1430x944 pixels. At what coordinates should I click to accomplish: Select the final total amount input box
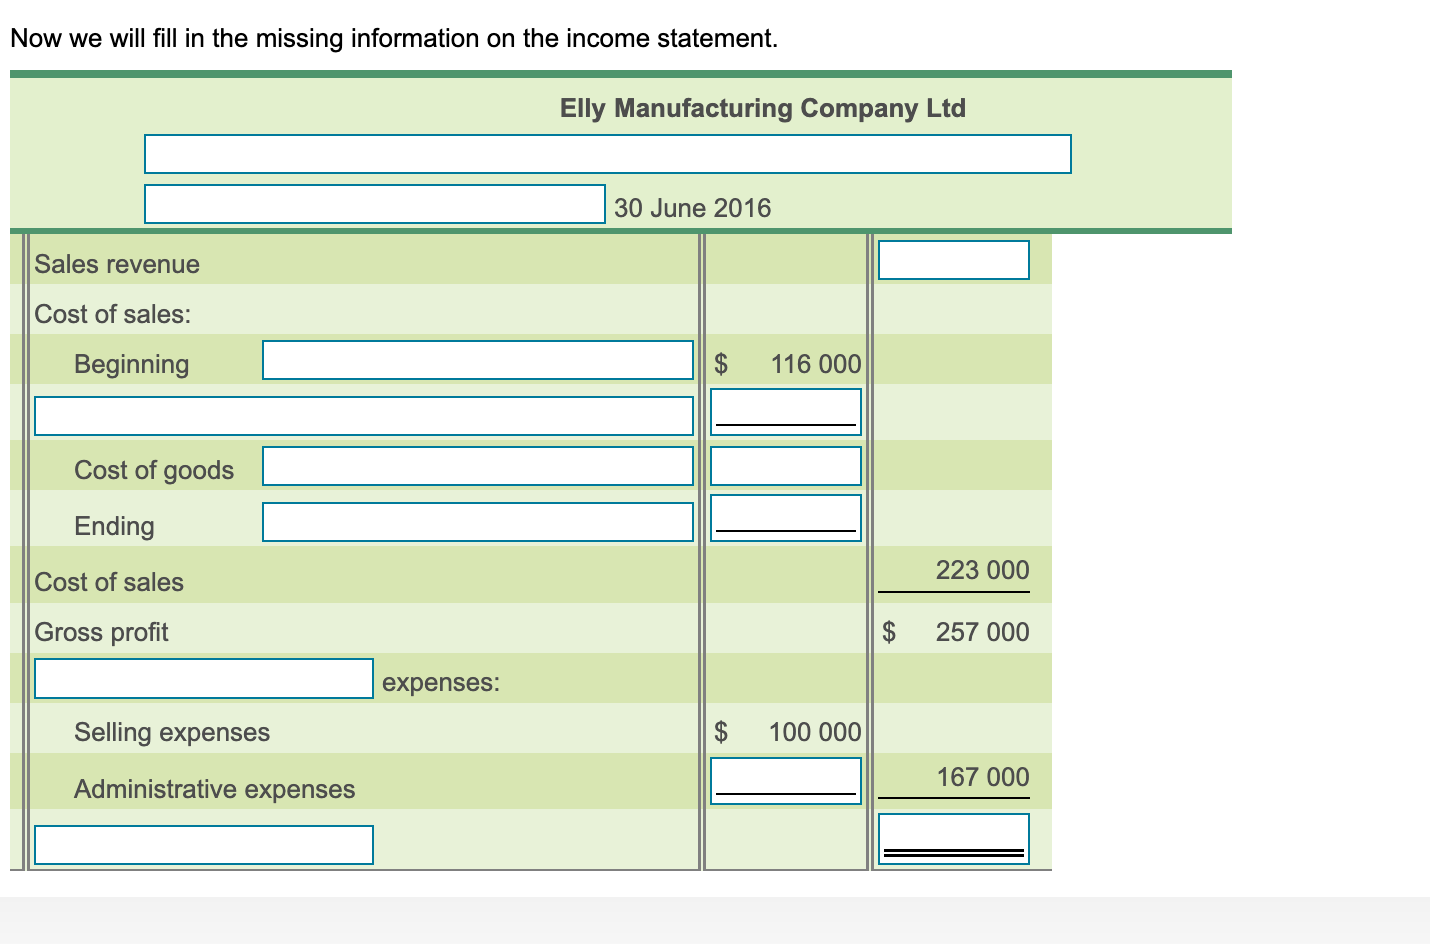pos(953,838)
